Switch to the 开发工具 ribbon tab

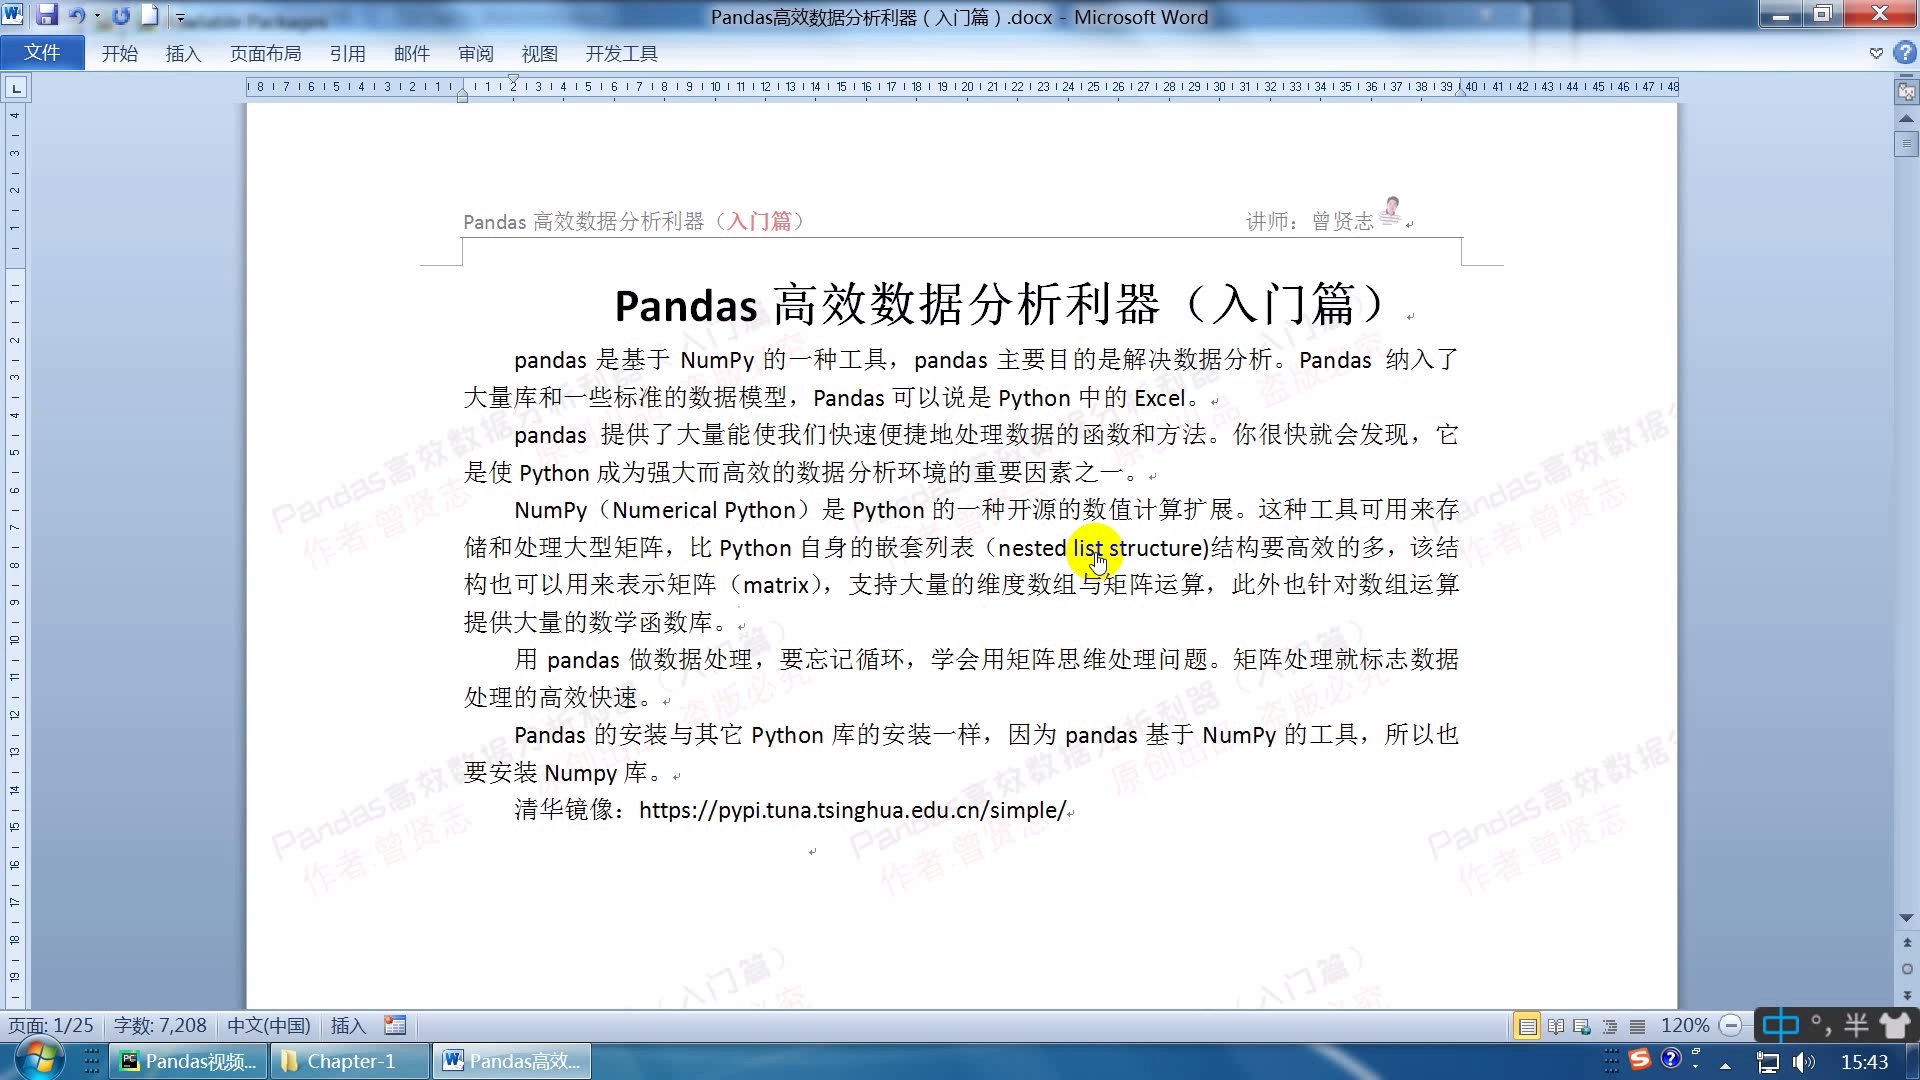coord(620,53)
